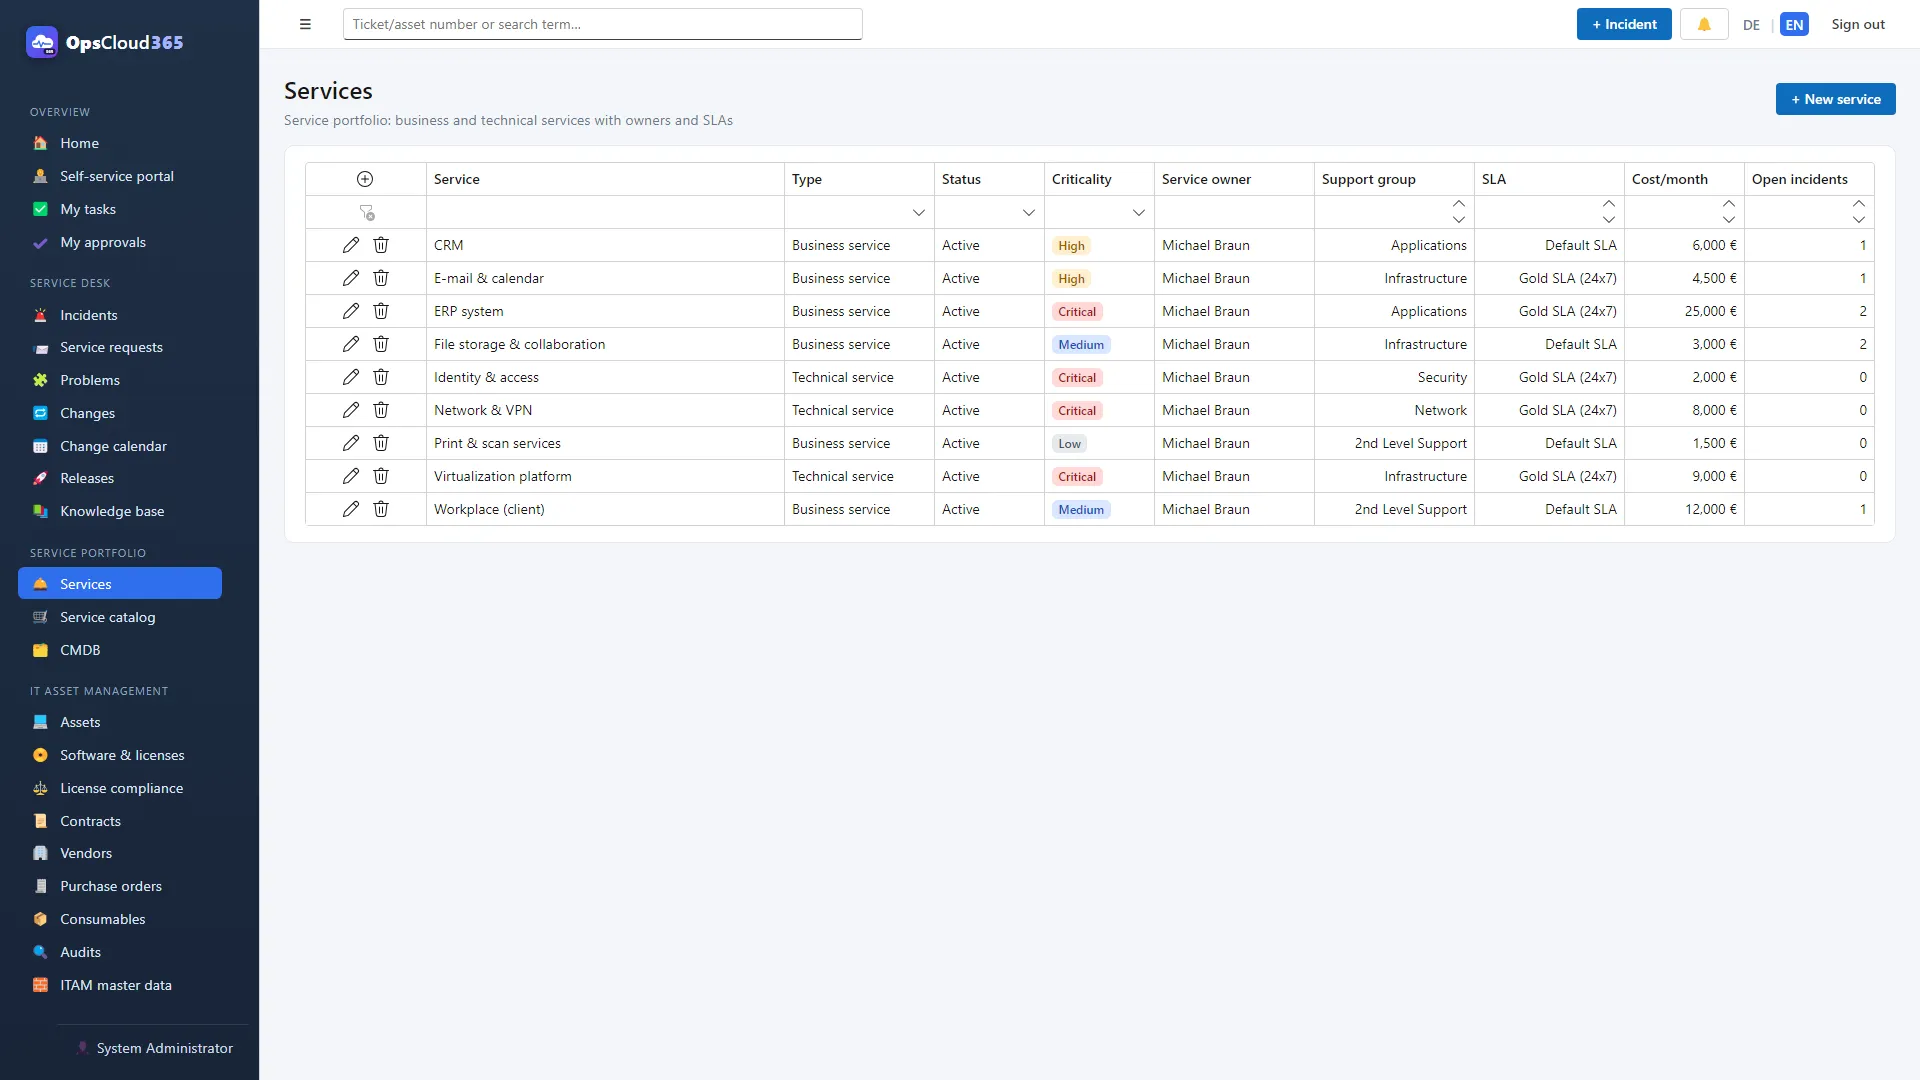Edit the Identity & access service
The height and width of the screenshot is (1080, 1920).
(351, 377)
